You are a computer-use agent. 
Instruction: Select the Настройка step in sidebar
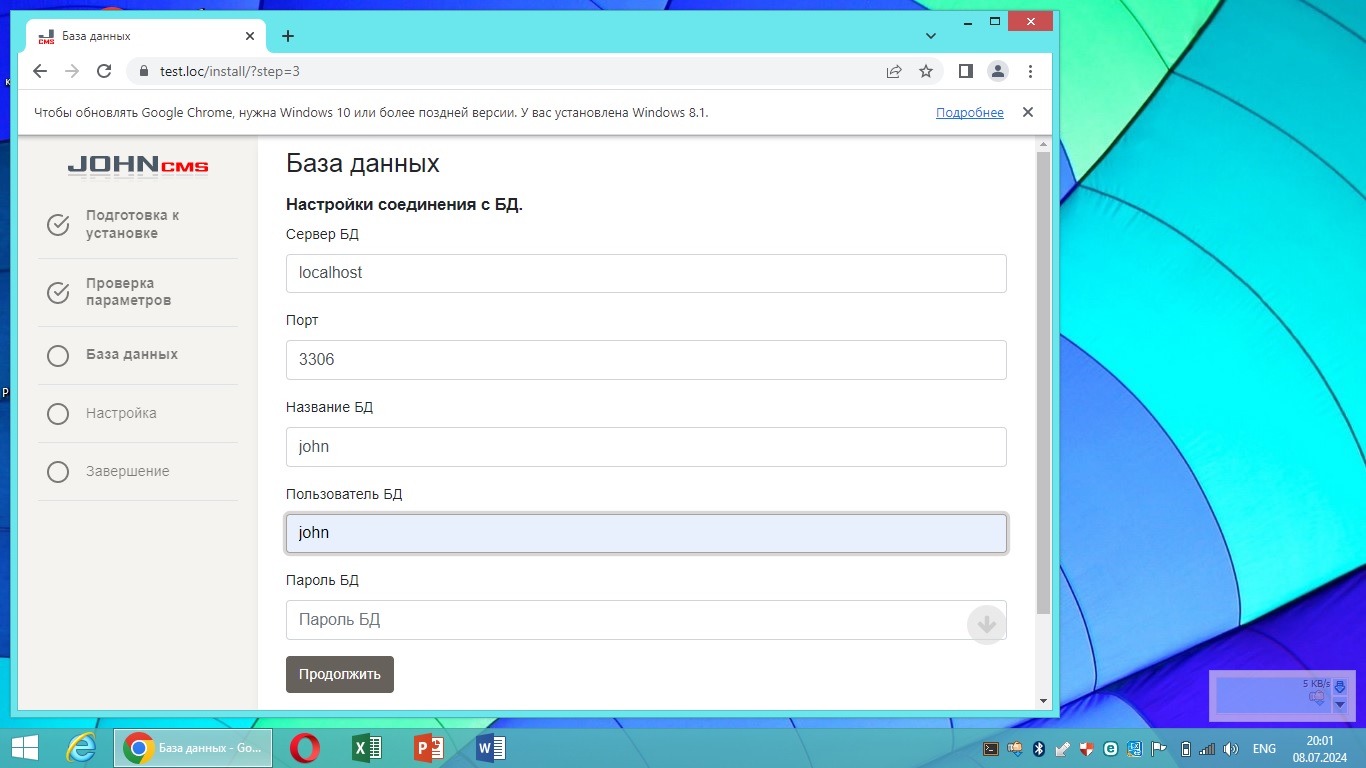tap(121, 413)
